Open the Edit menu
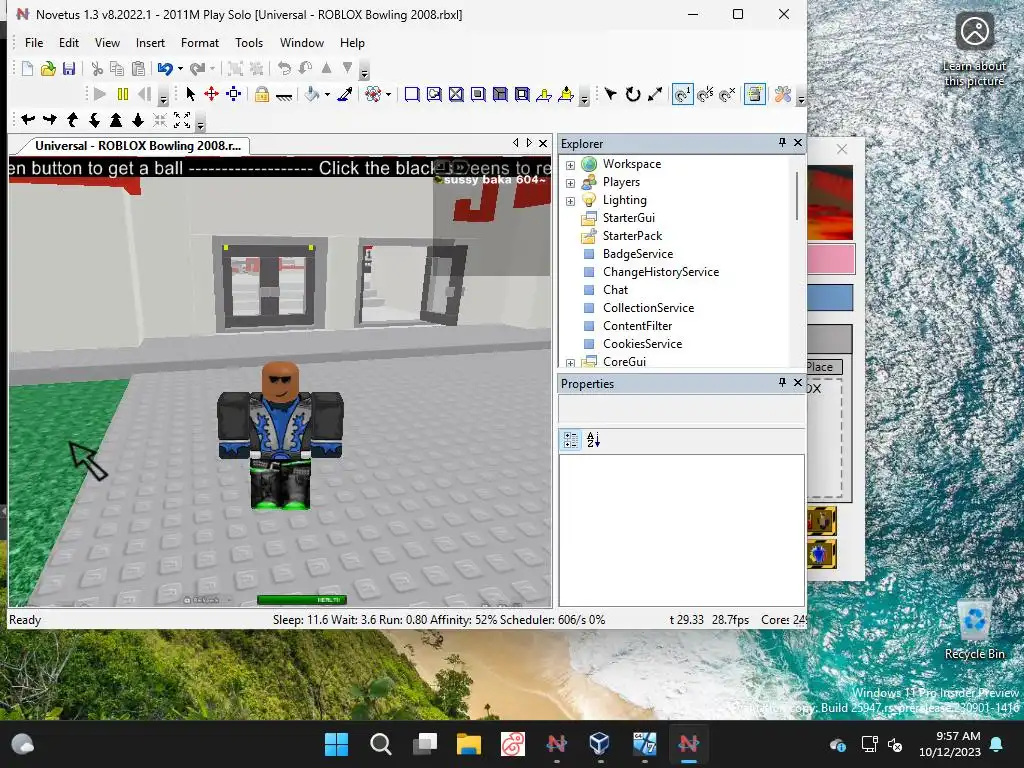This screenshot has height=768, width=1024. coord(69,42)
